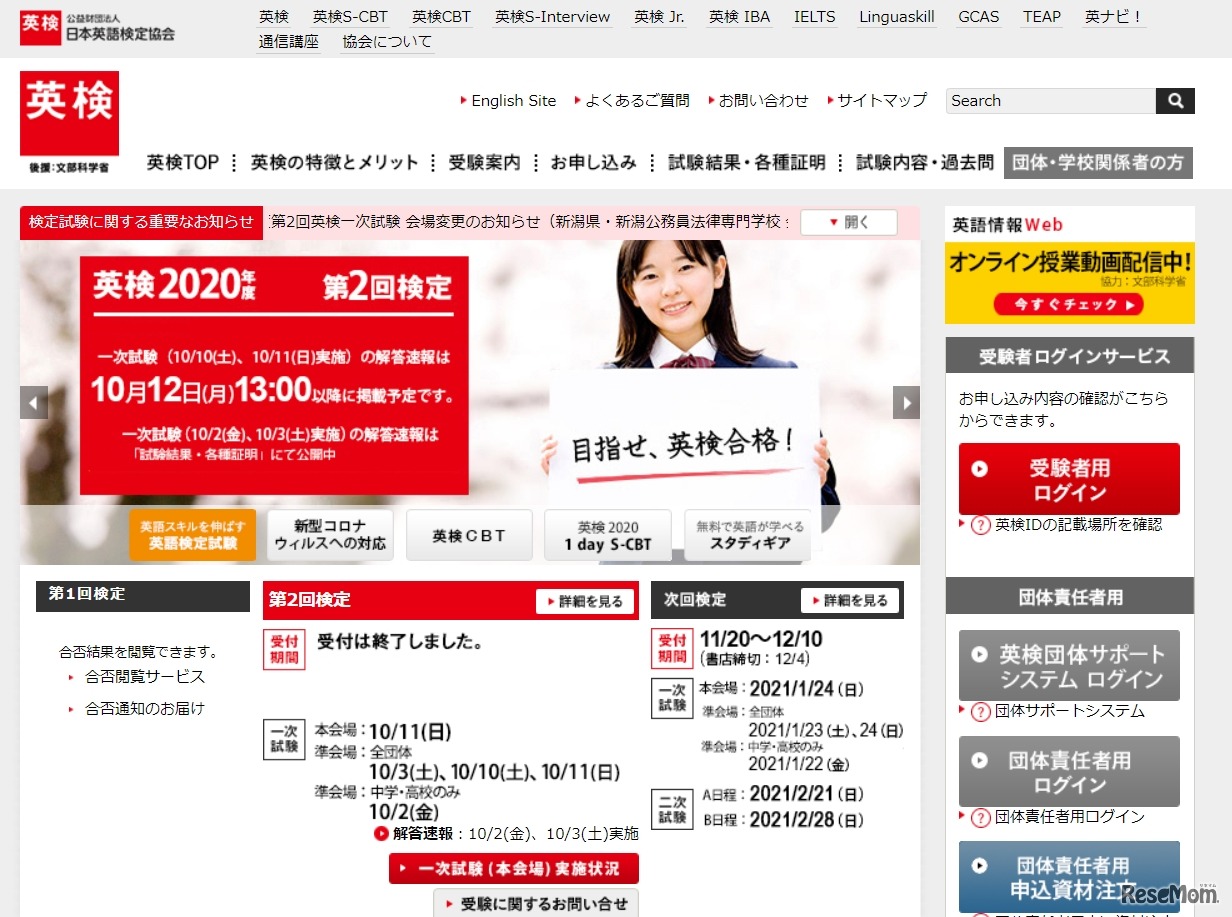Open 通信講座 top link
This screenshot has height=917, width=1232.
[x=288, y=42]
